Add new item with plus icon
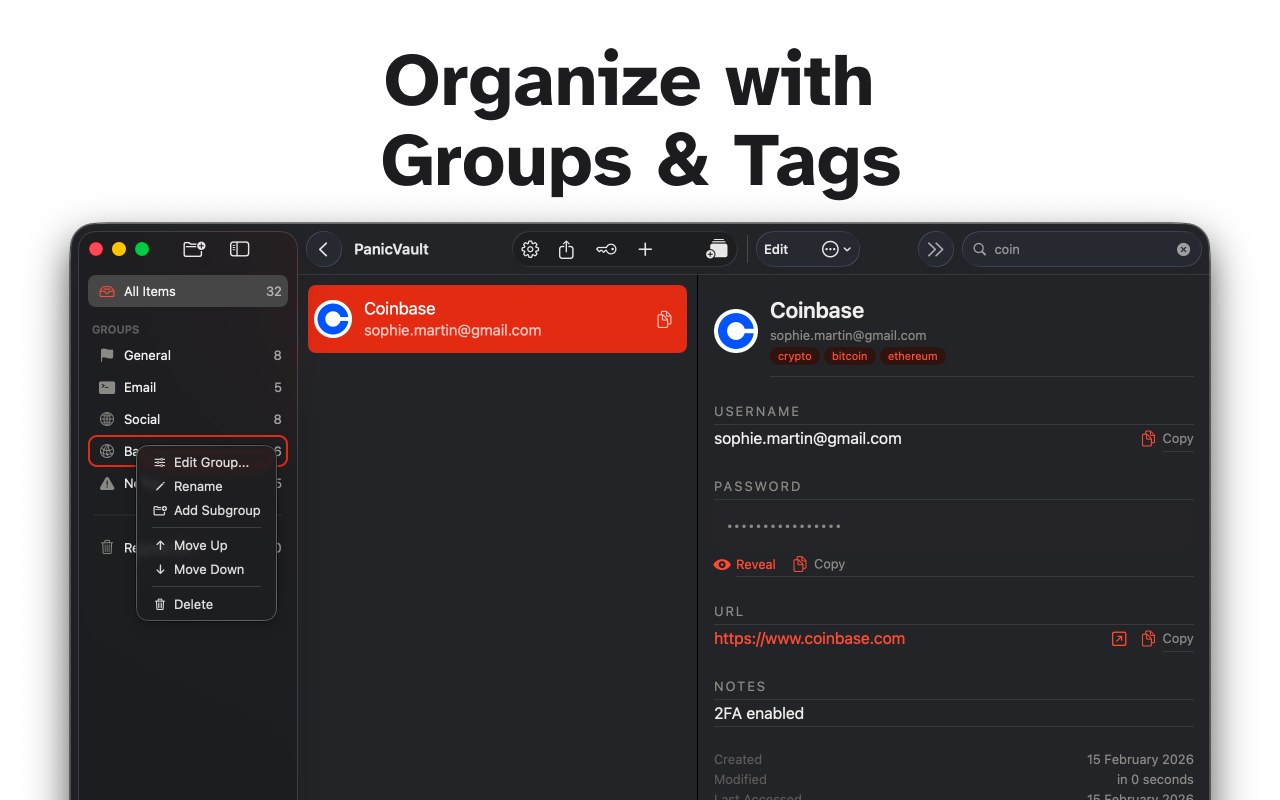Image resolution: width=1280 pixels, height=800 pixels. (x=645, y=249)
